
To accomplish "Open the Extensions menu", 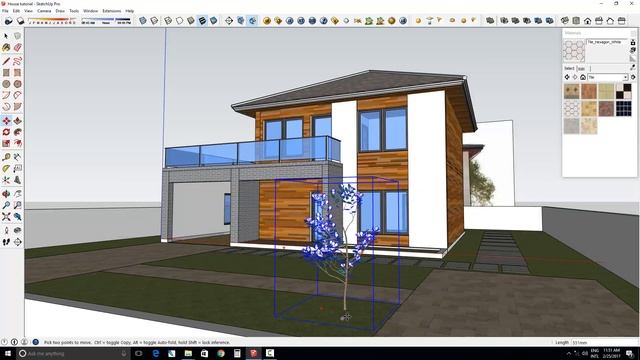I will [x=111, y=11].
